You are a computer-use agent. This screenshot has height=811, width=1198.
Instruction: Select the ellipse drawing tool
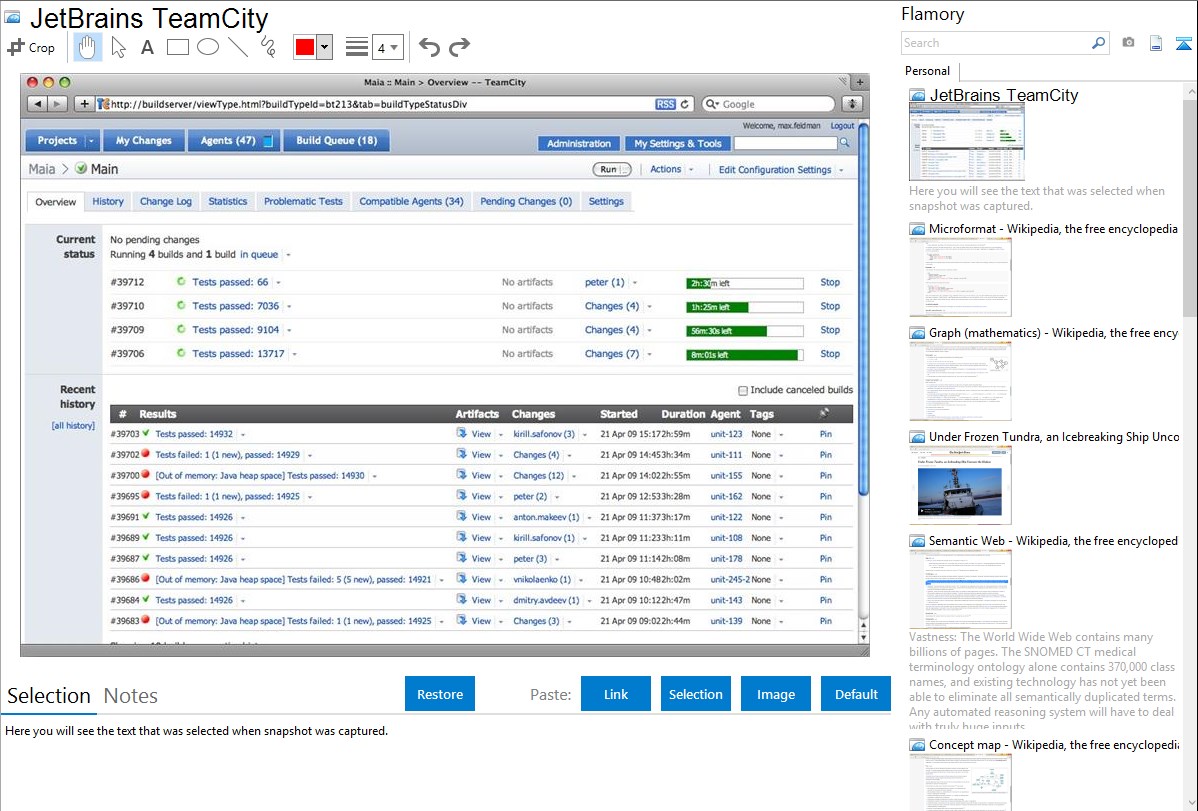(208, 47)
